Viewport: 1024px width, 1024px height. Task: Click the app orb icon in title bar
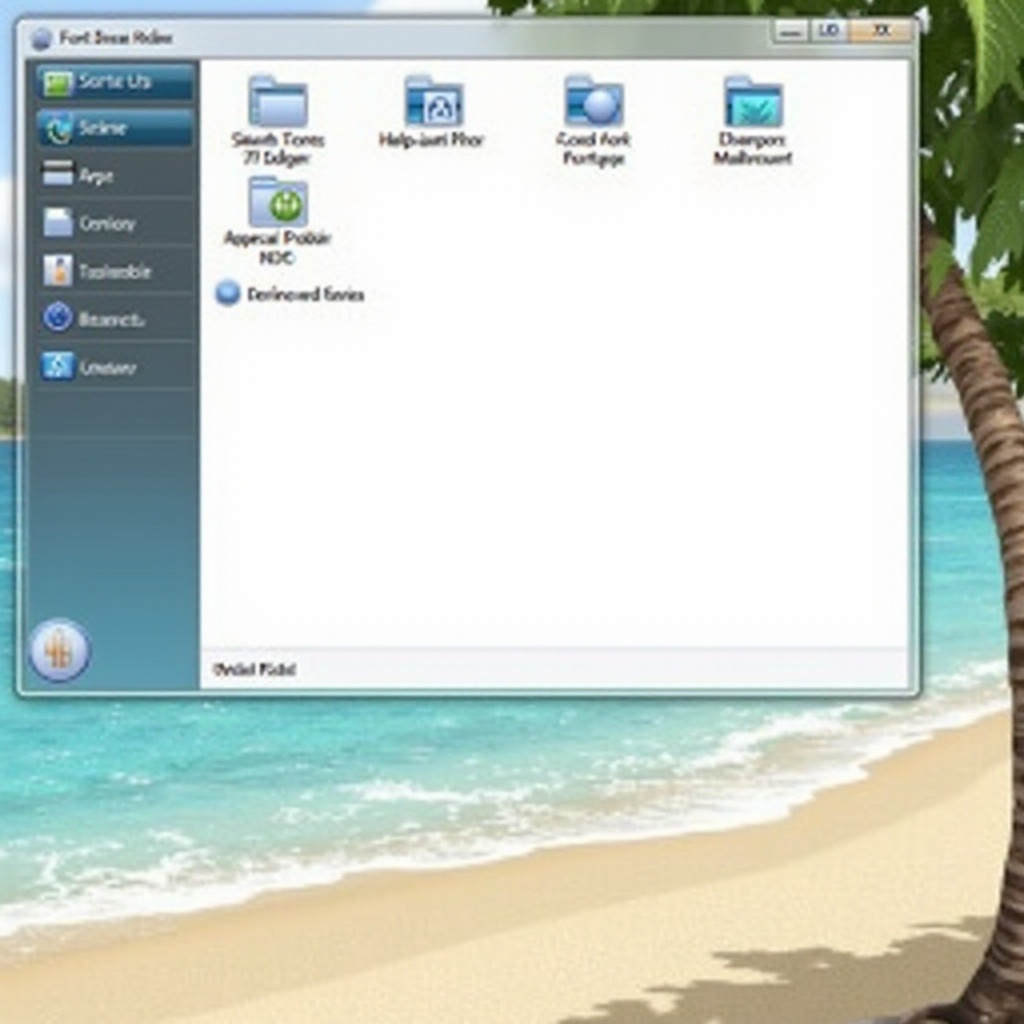click(x=41, y=39)
